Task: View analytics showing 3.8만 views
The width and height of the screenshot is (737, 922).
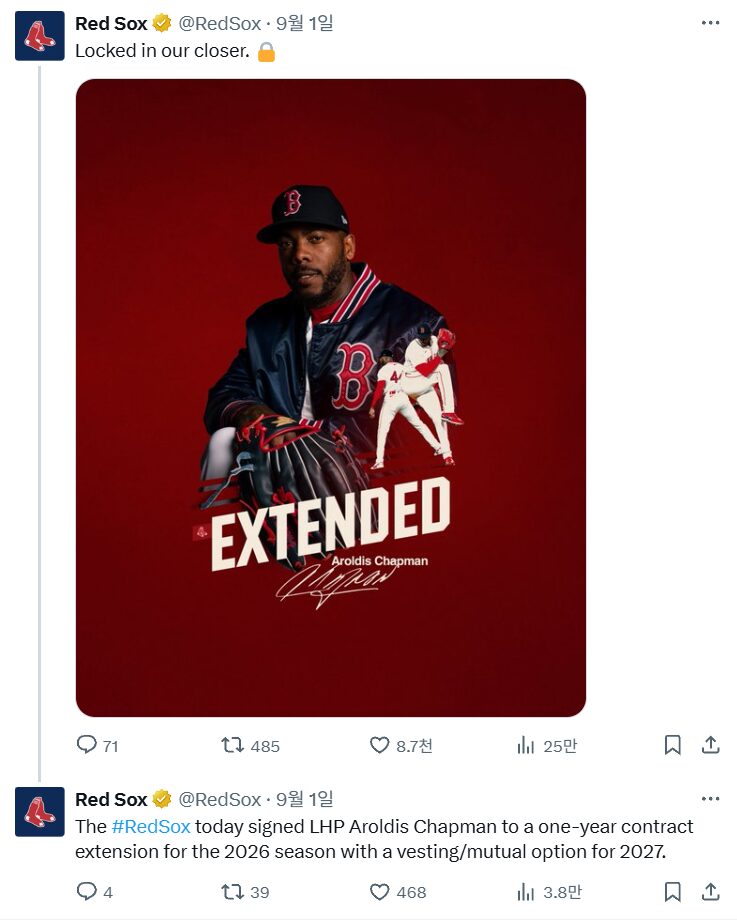Action: (x=525, y=892)
